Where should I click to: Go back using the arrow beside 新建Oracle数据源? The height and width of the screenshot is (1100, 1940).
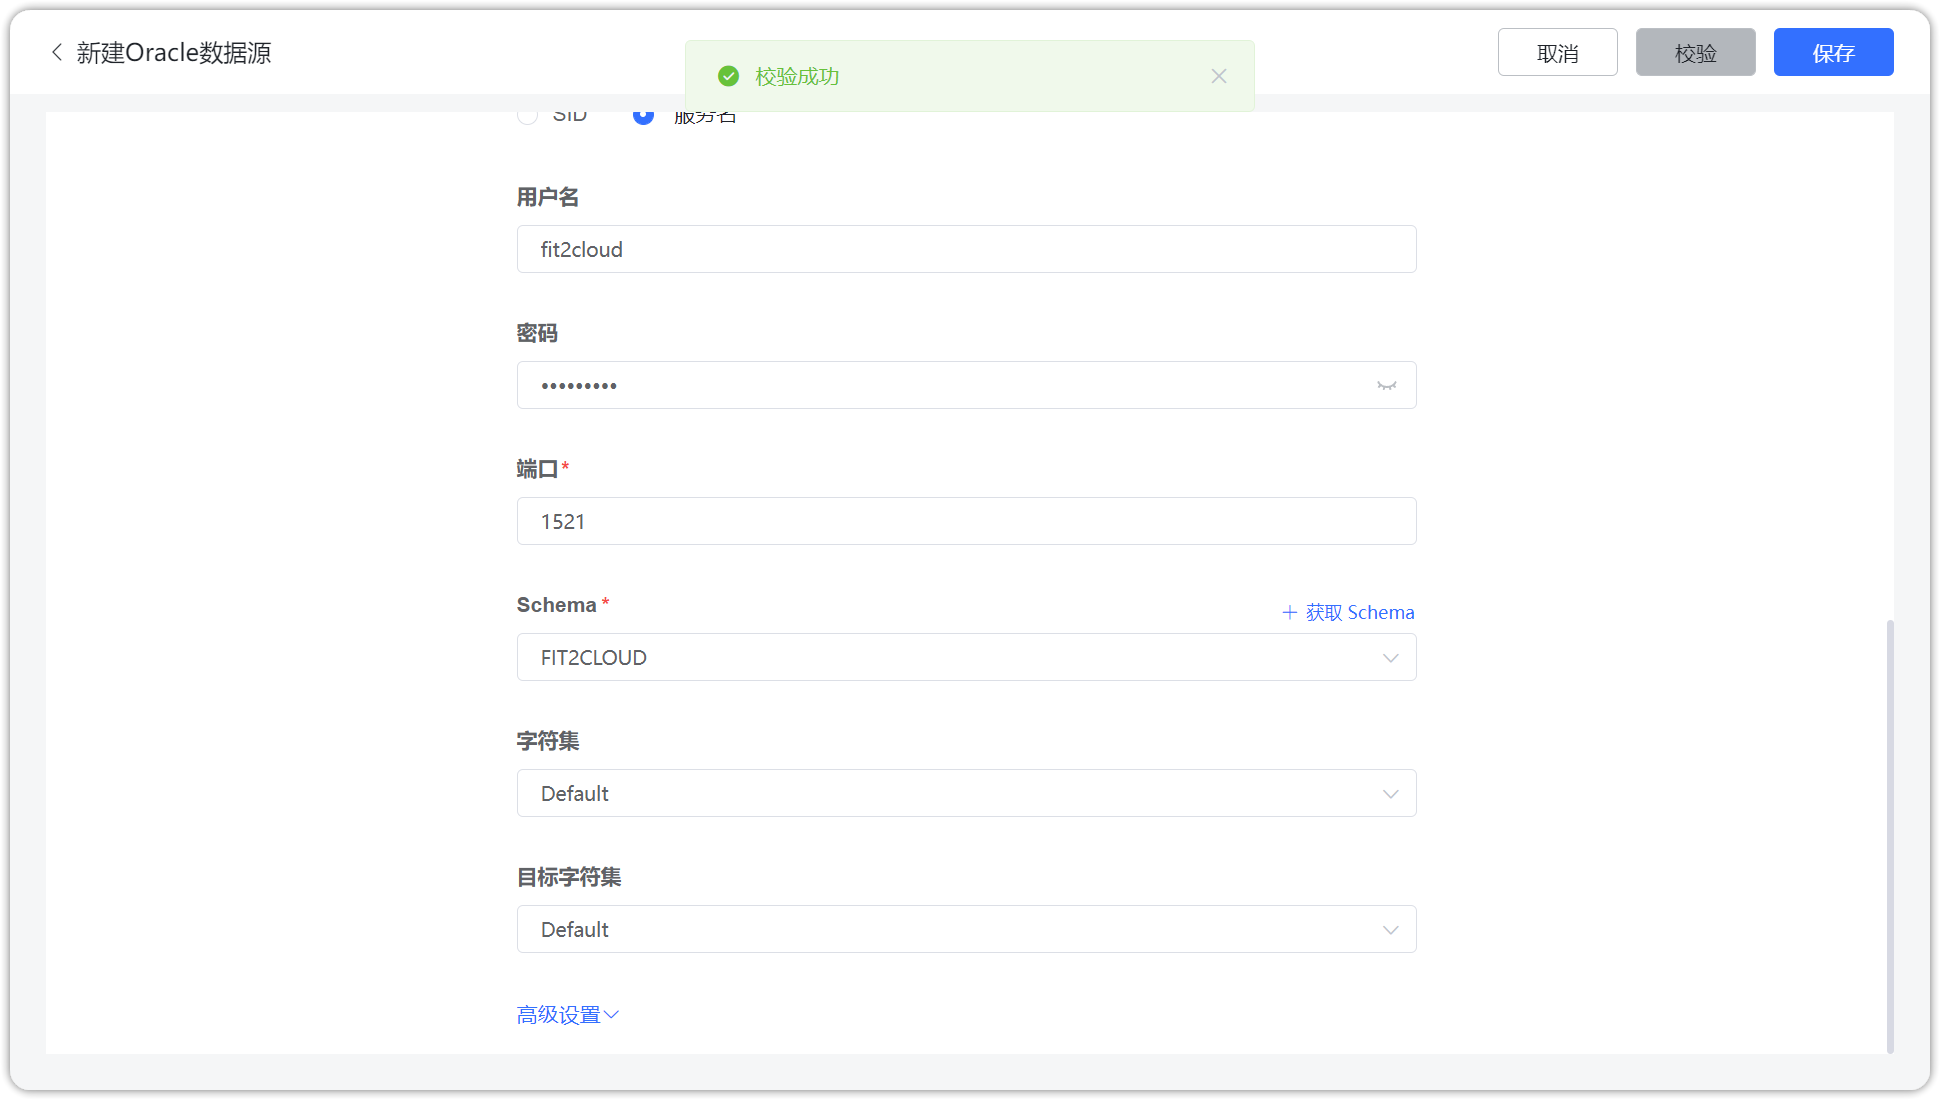(x=57, y=52)
